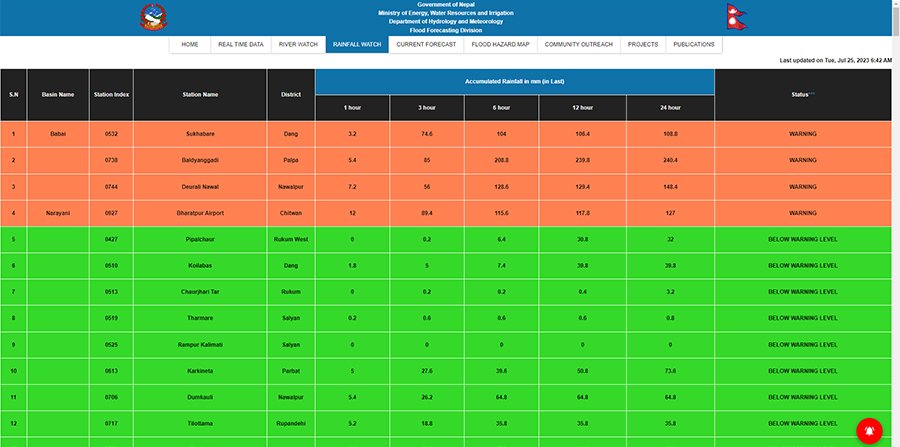Click the Station Name column header
Viewport: 900px width, 447px height.
pyautogui.click(x=200, y=95)
